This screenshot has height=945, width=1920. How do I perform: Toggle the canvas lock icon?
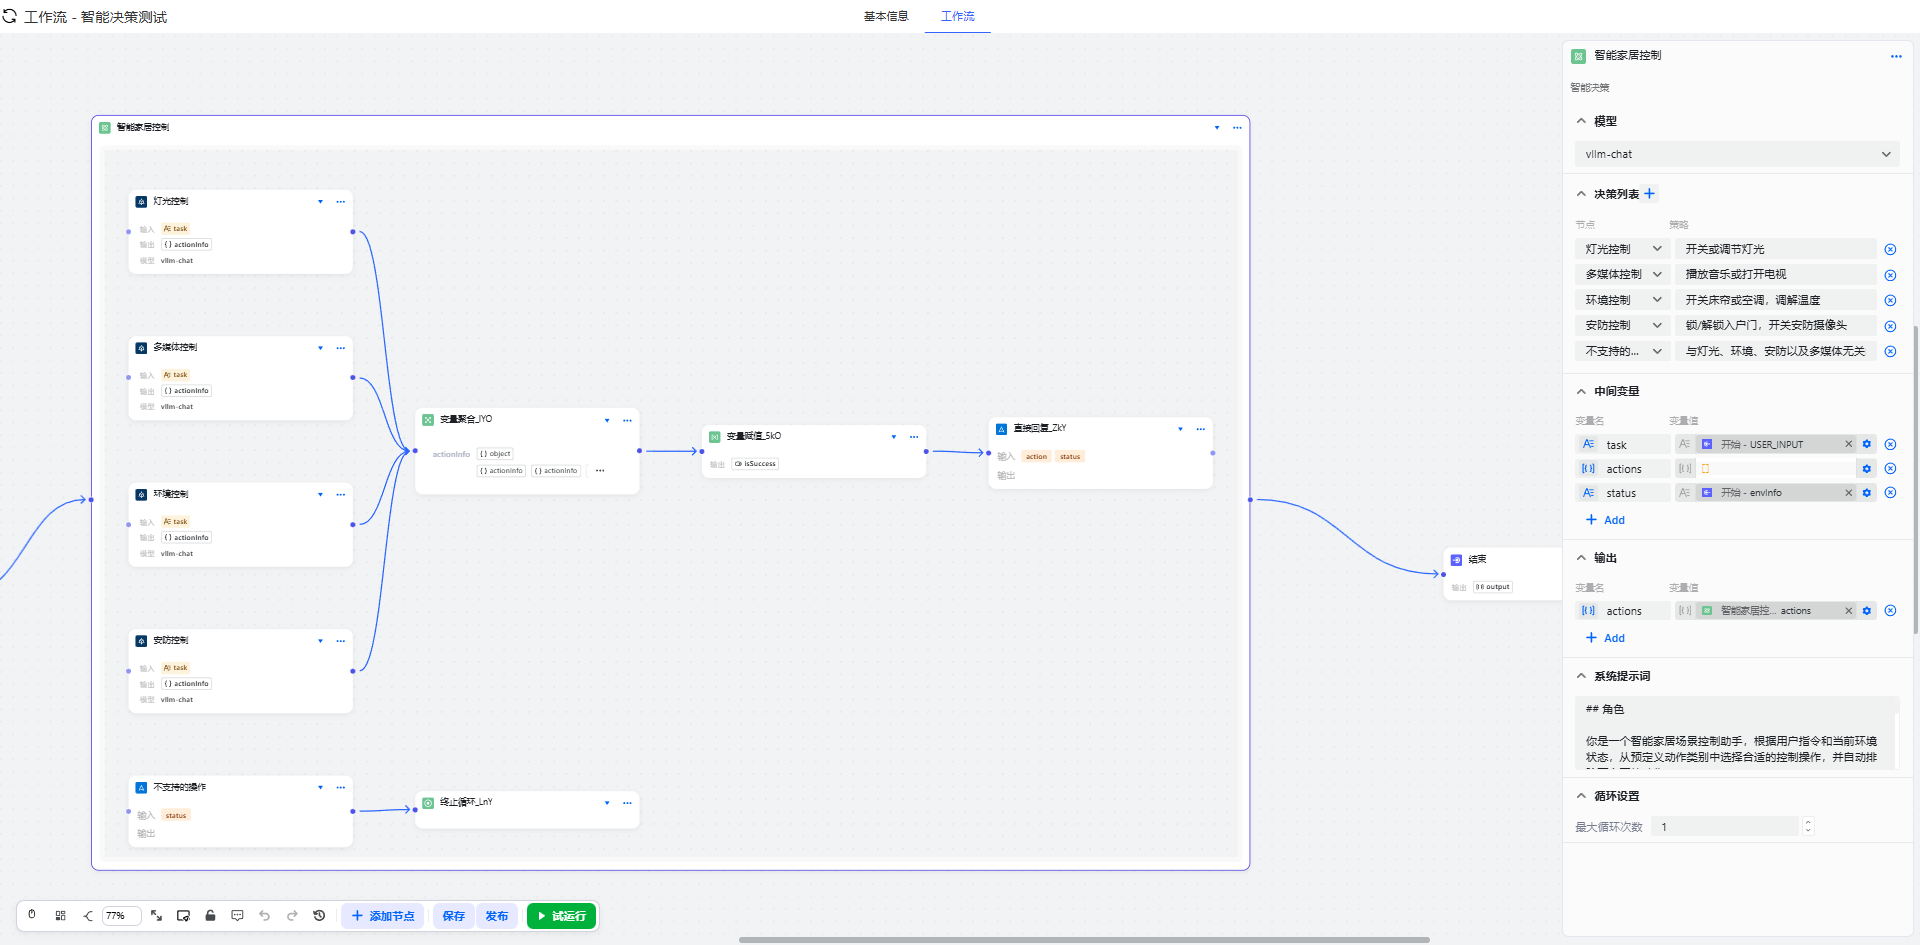click(210, 916)
